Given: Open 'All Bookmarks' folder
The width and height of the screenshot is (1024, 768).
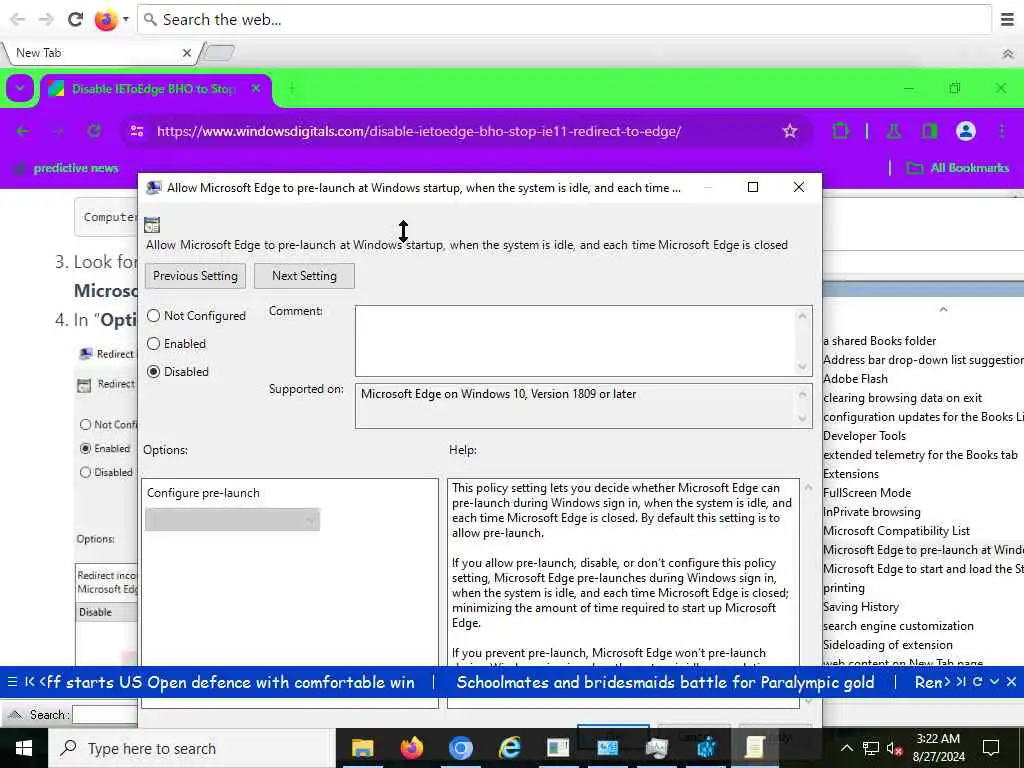Looking at the screenshot, I should (958, 168).
